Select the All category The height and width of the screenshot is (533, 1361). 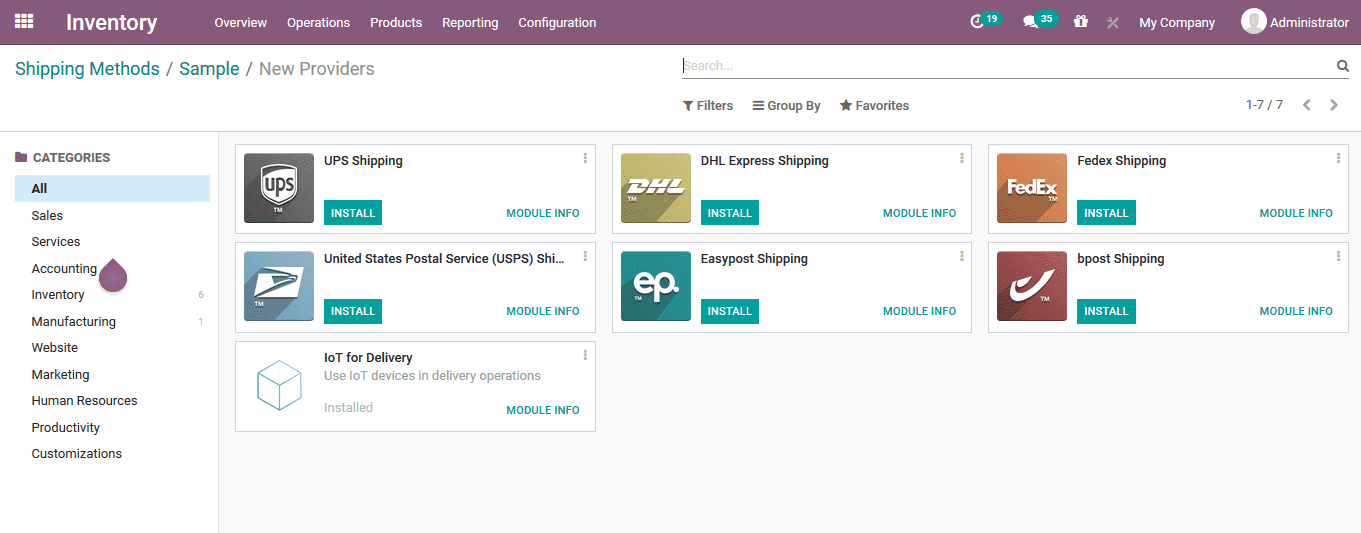click(112, 188)
